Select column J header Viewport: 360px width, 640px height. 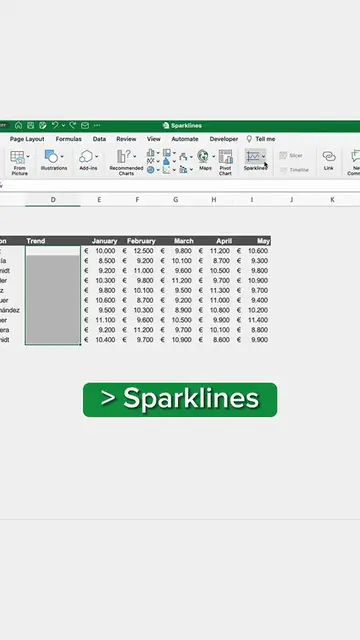tap(291, 200)
